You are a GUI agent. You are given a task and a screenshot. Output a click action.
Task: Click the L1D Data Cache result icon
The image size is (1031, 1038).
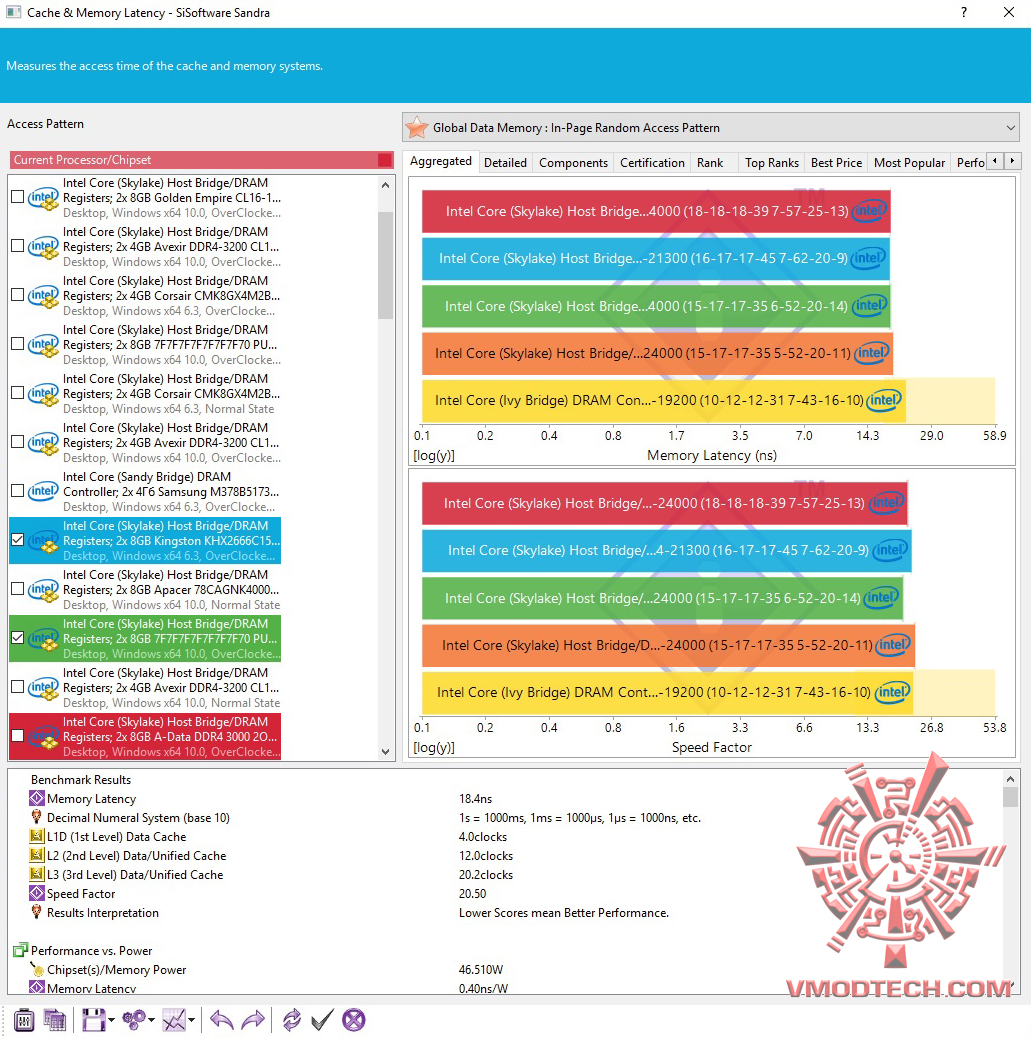tap(36, 836)
